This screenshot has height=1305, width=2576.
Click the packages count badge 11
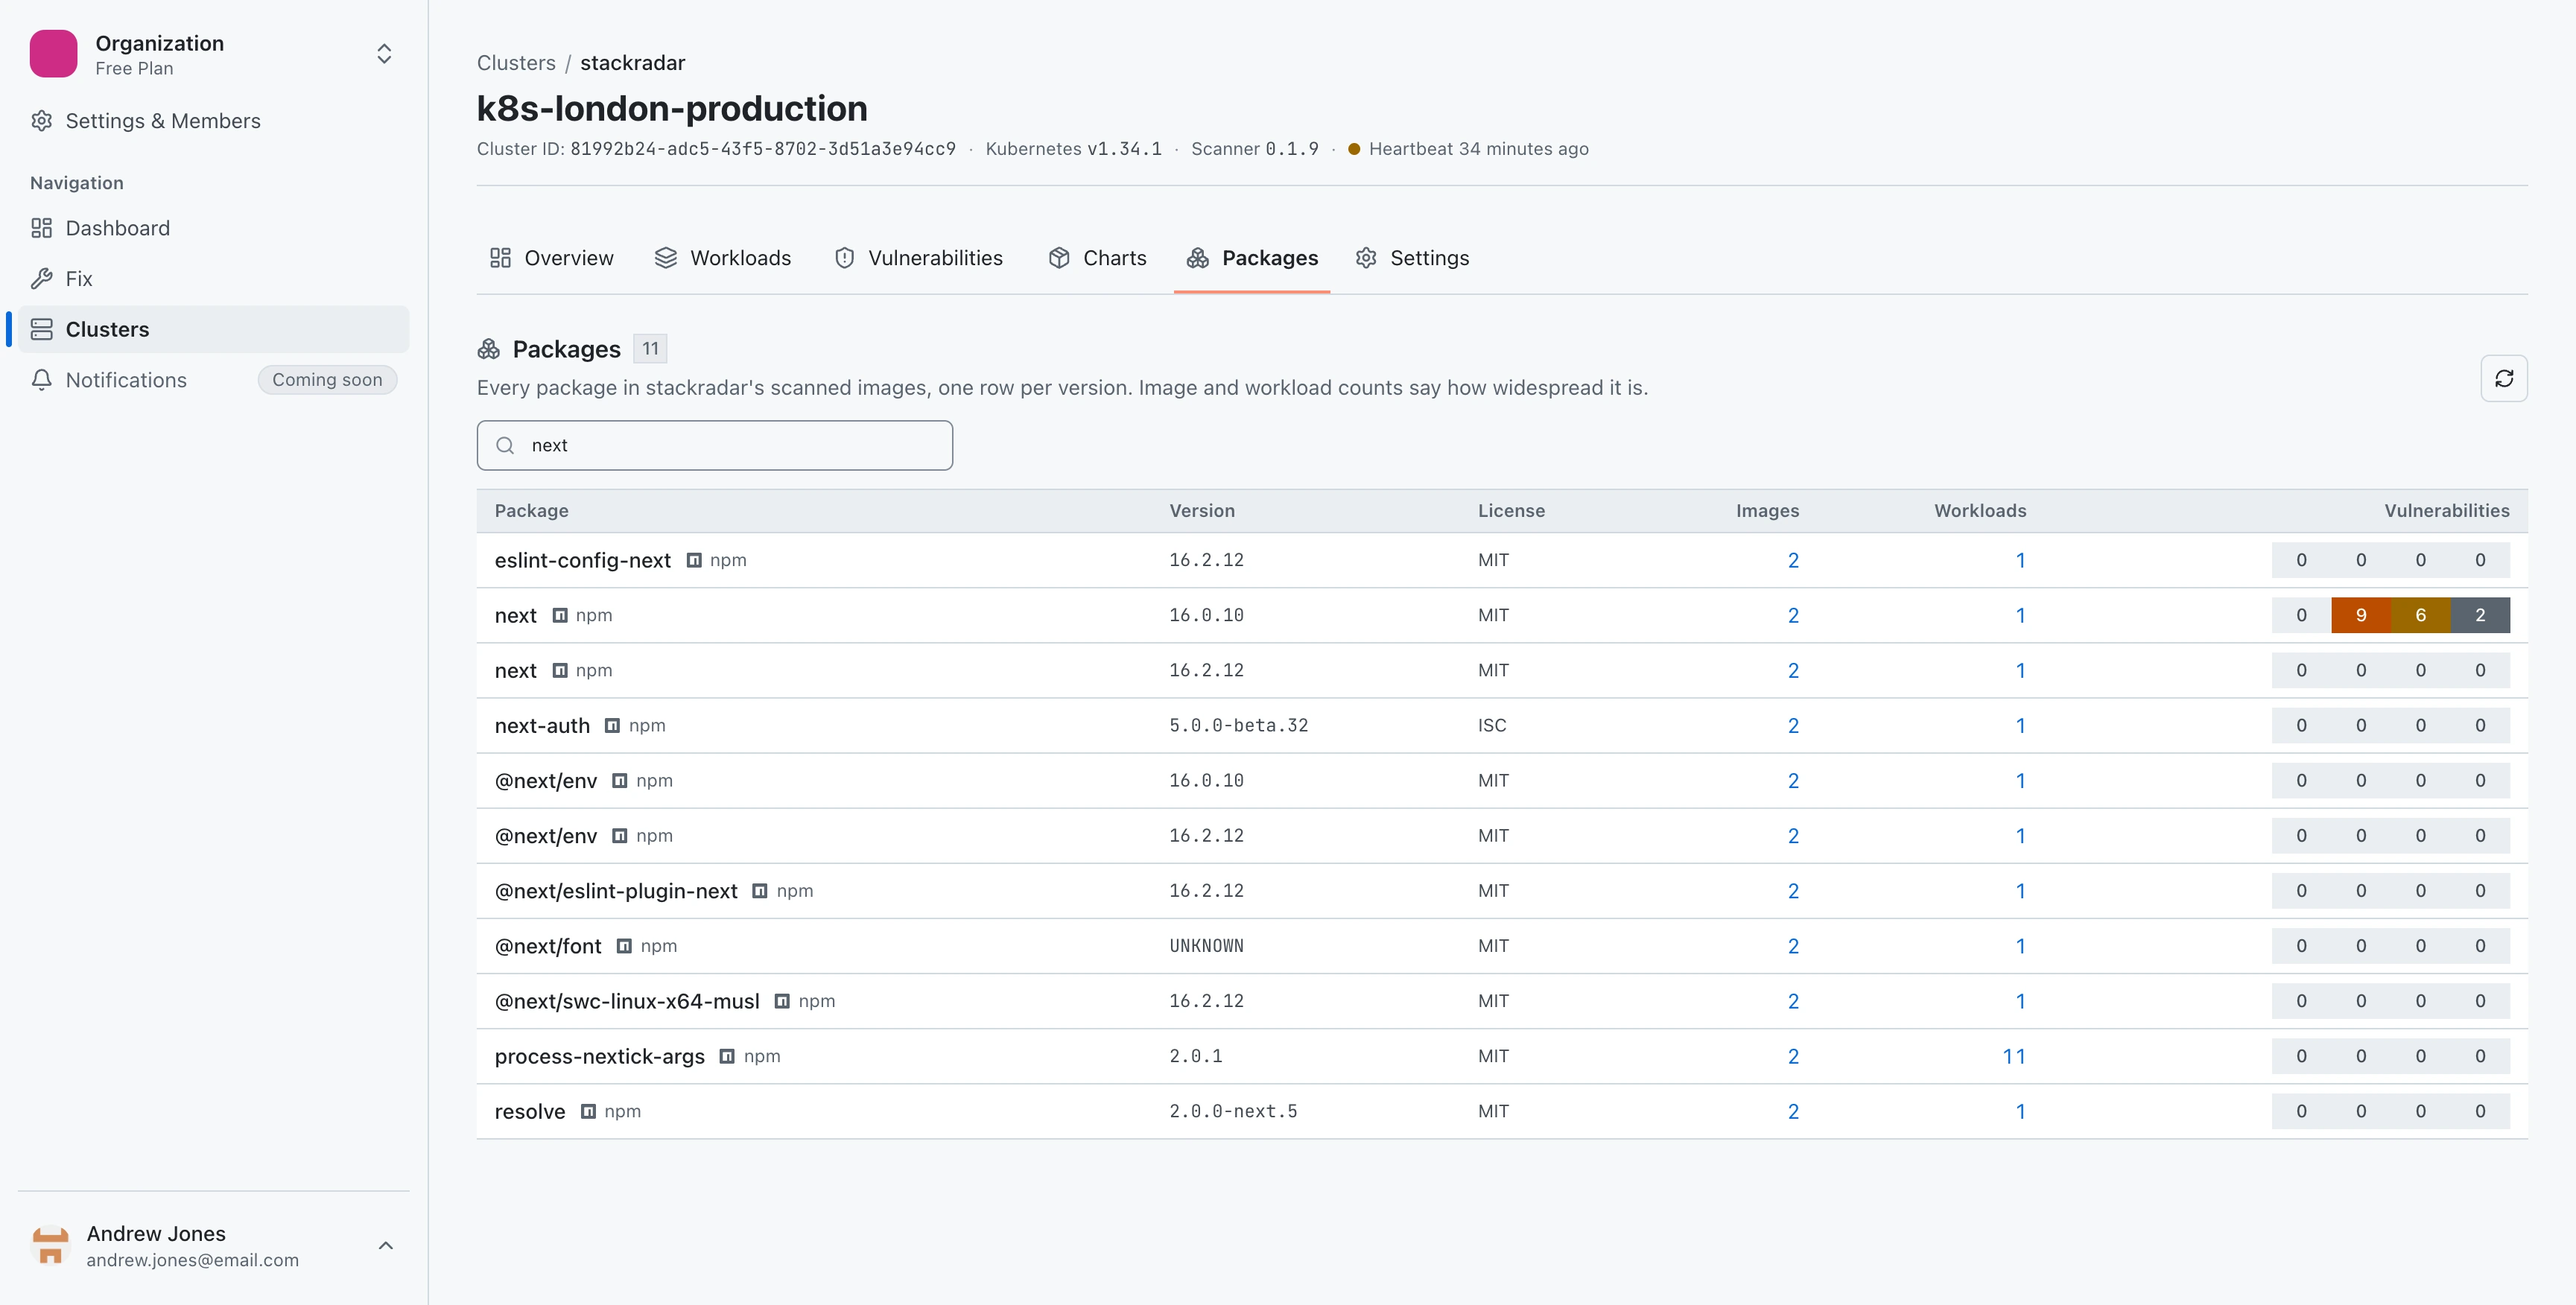tap(650, 349)
